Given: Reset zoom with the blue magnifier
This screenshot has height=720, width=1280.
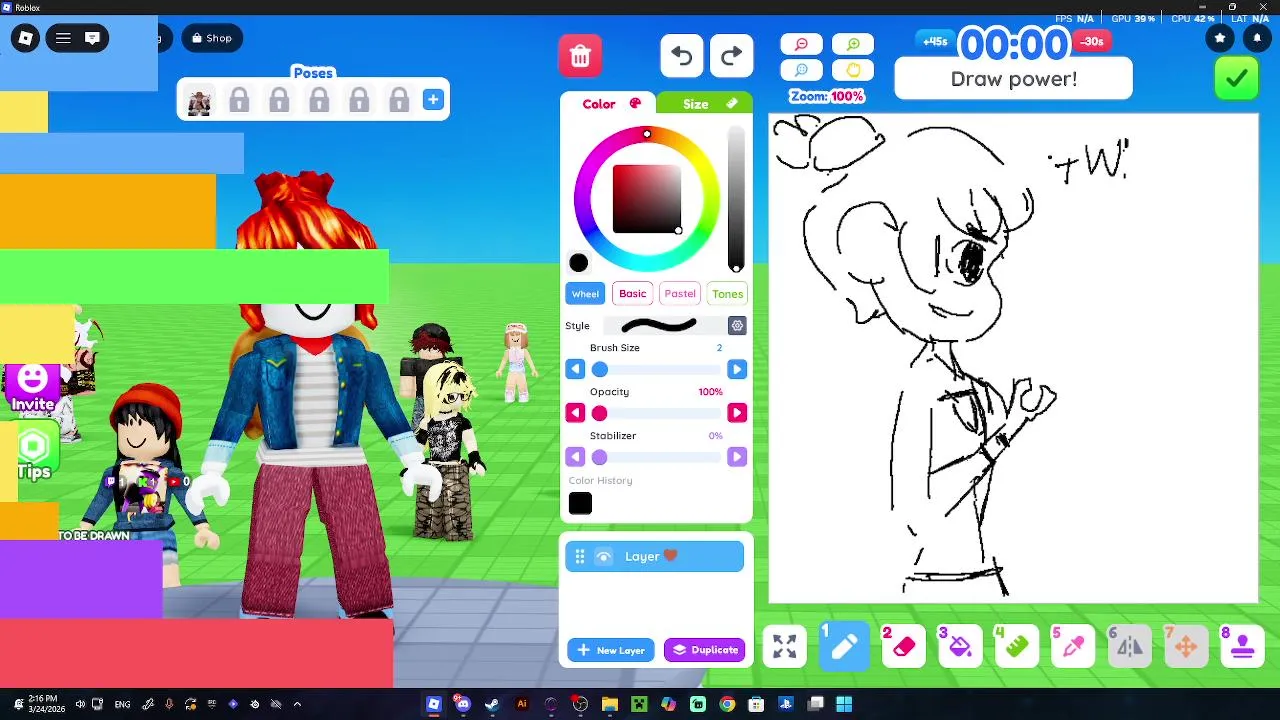Looking at the screenshot, I should (x=801, y=70).
